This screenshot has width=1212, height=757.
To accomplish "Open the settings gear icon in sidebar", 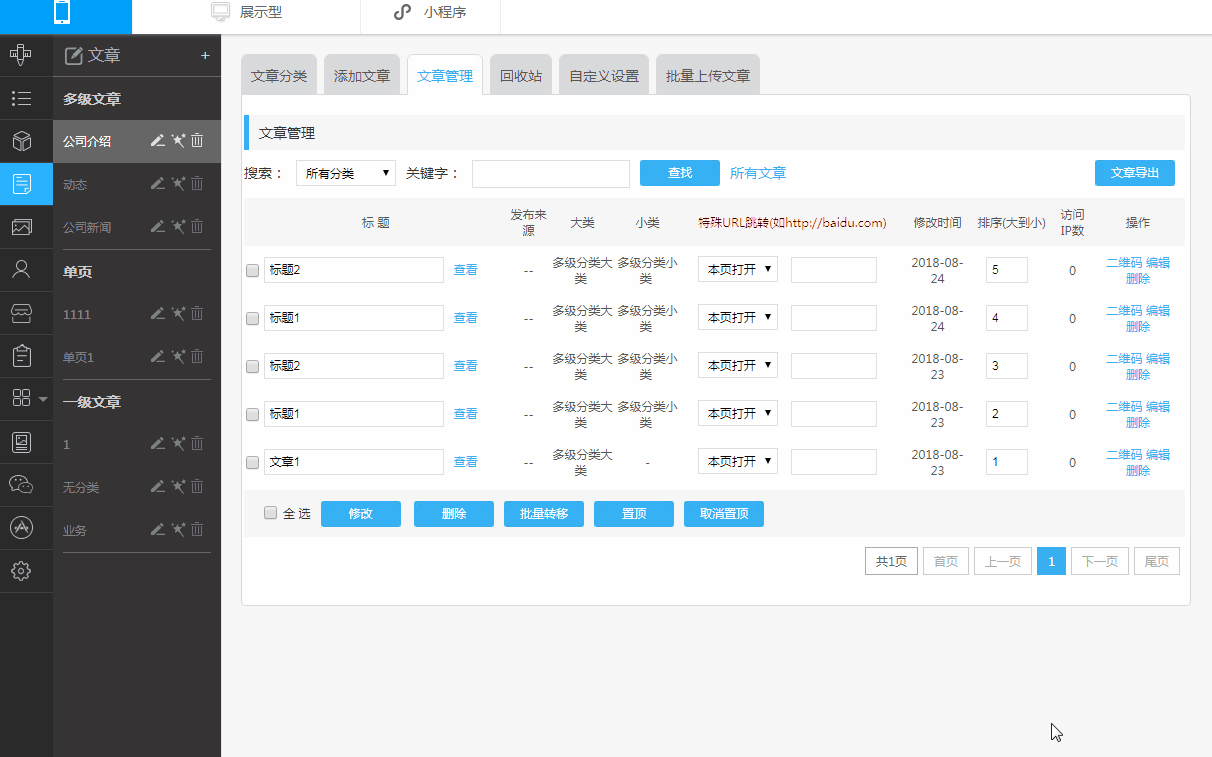I will click(x=21, y=570).
